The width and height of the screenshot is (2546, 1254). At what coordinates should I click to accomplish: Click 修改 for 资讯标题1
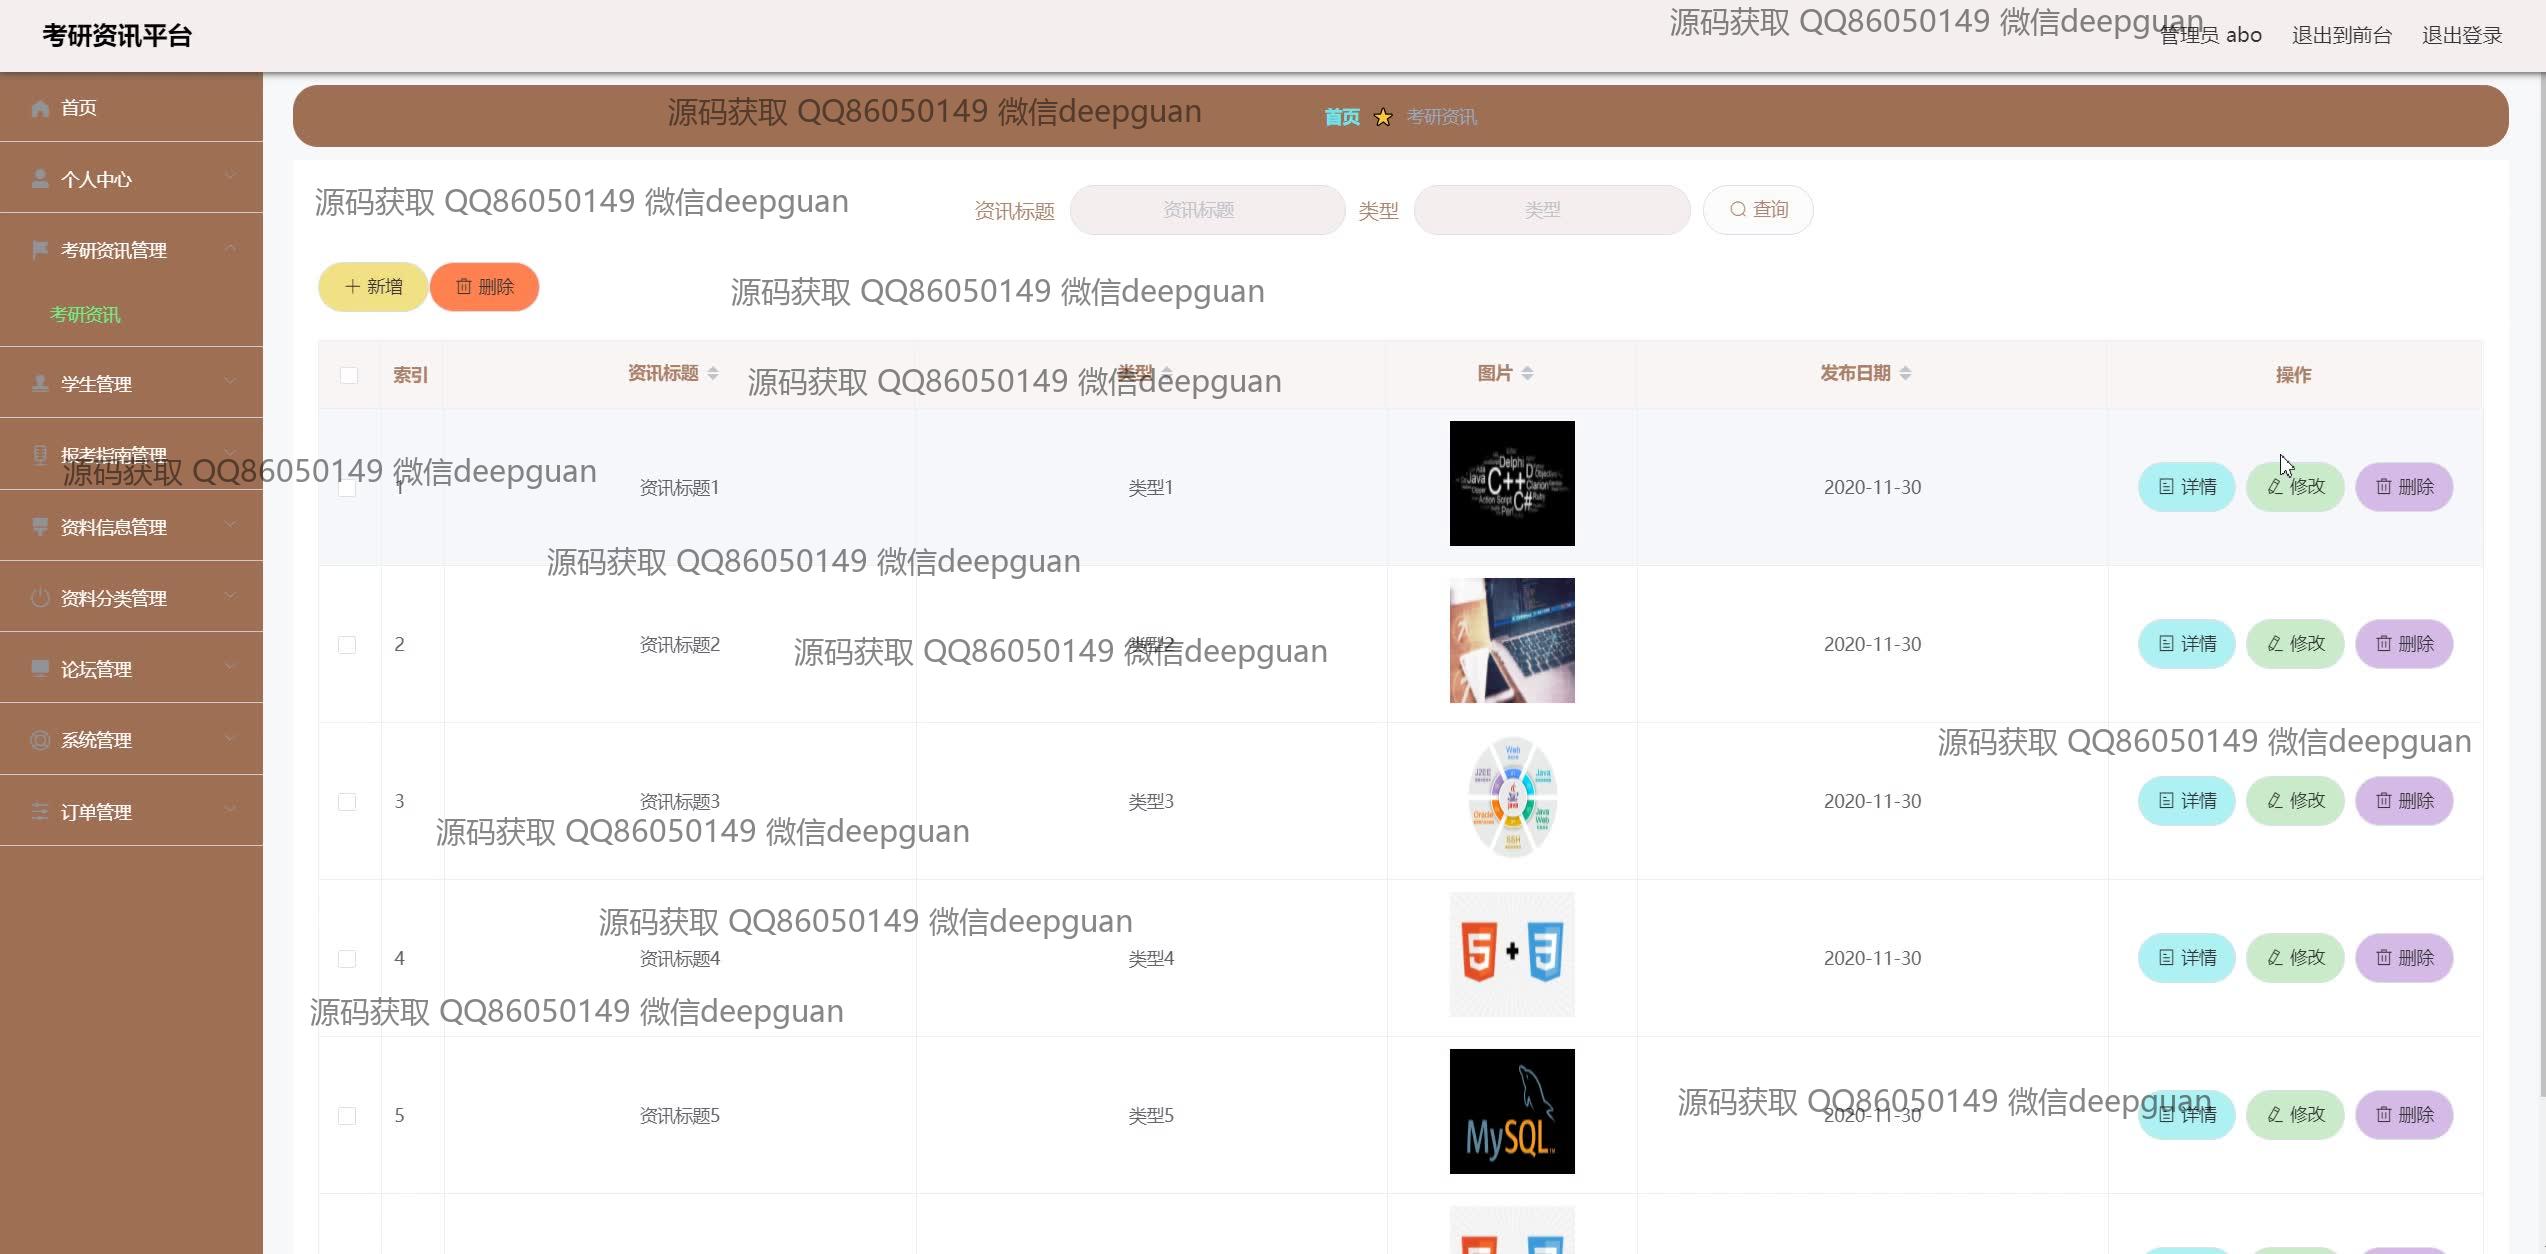pyautogui.click(x=2295, y=487)
